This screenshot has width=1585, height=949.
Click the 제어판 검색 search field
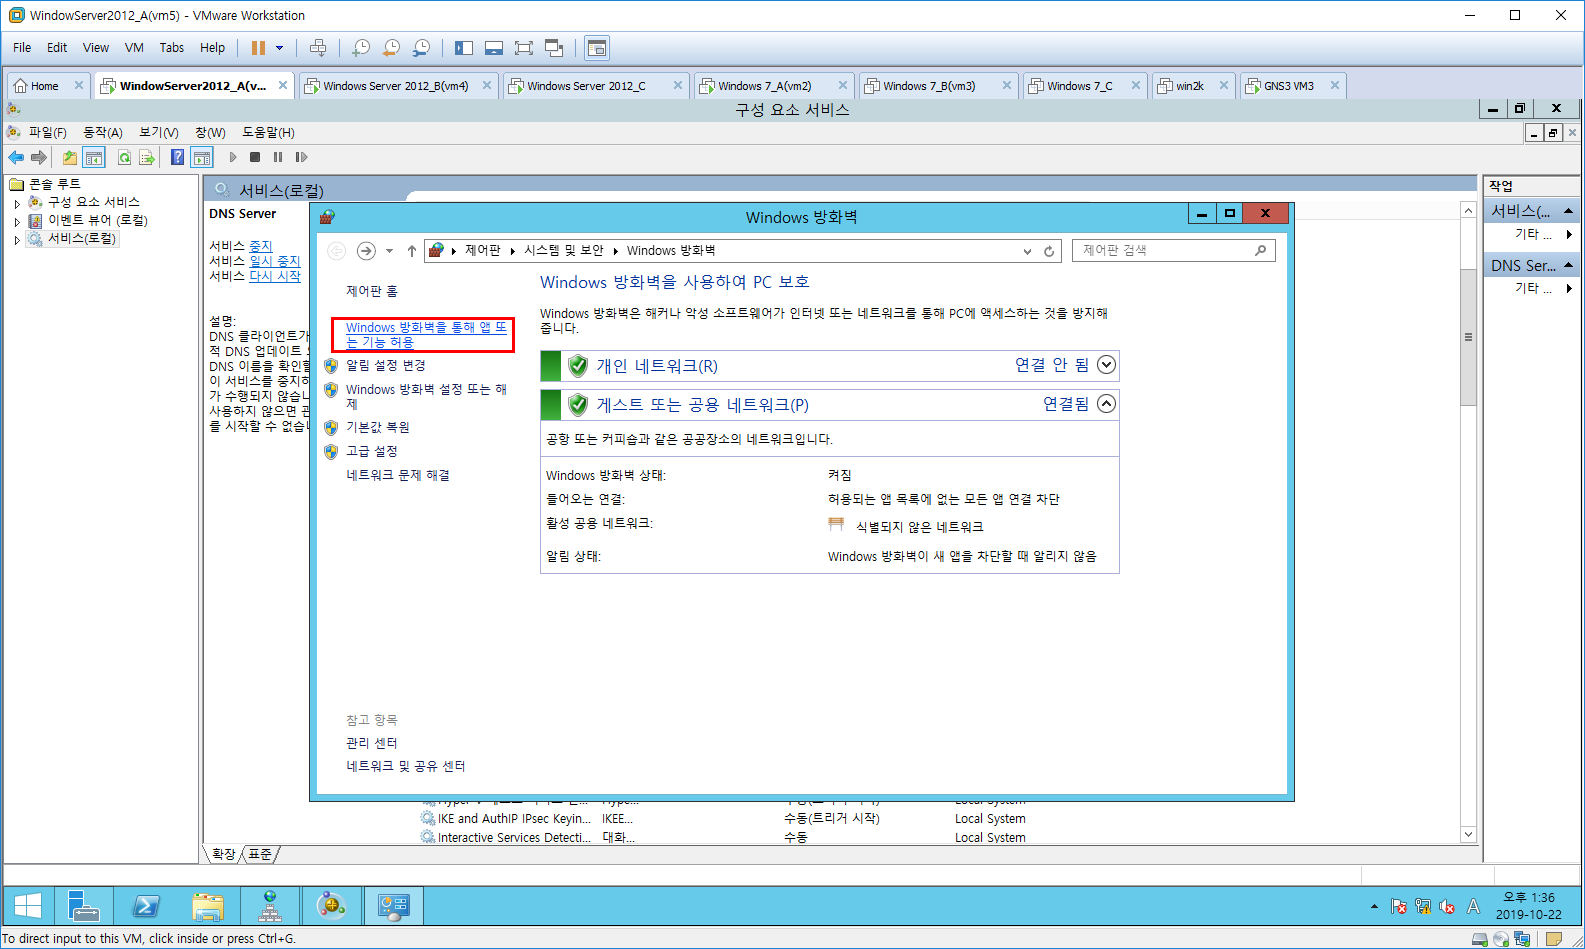click(x=1173, y=251)
